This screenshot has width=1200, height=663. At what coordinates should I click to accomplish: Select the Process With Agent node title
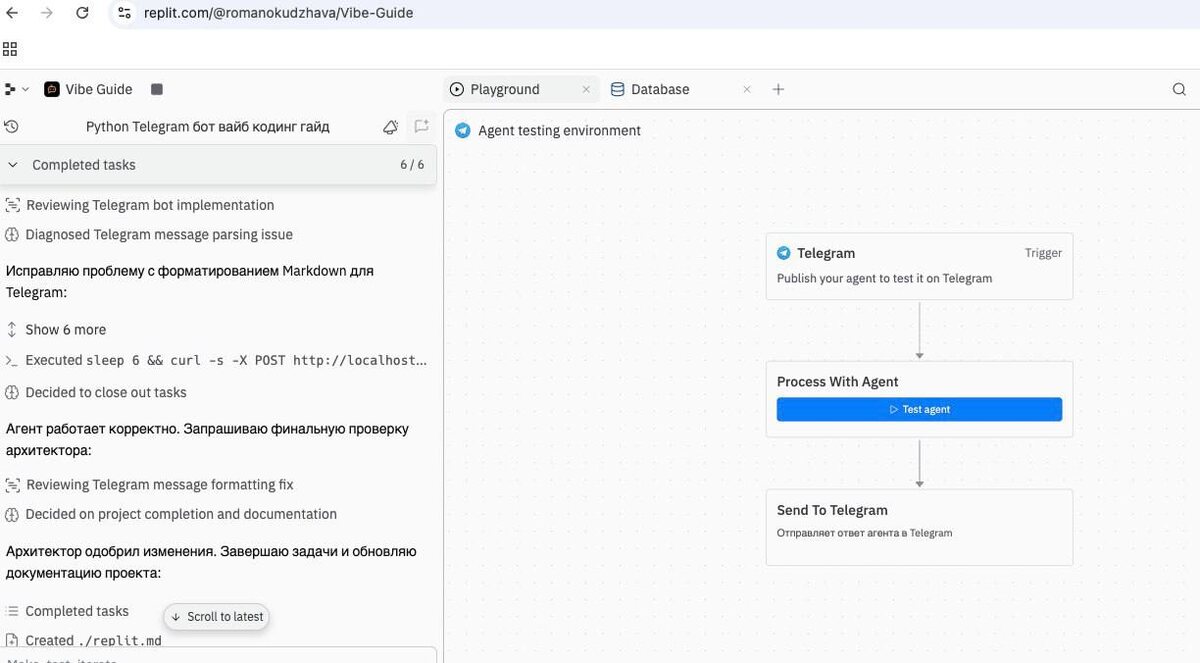pos(838,382)
